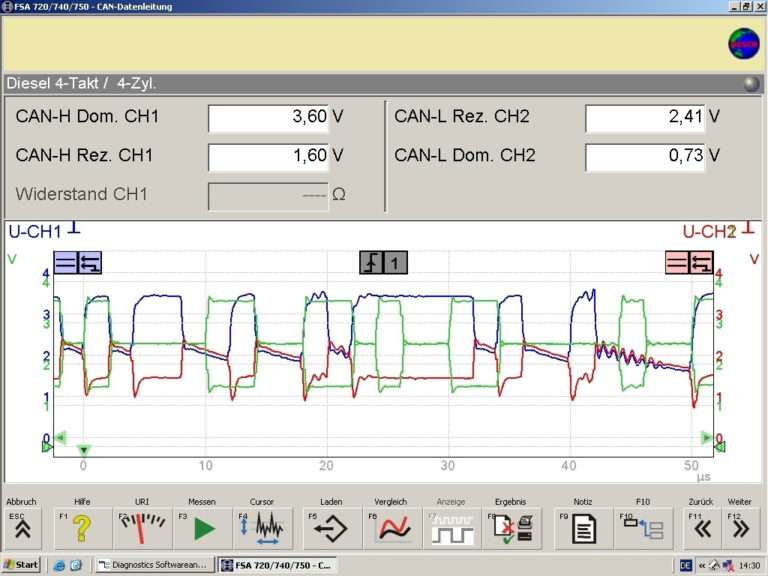Open the Windows Start menu
The width and height of the screenshot is (768, 576).
[21, 565]
